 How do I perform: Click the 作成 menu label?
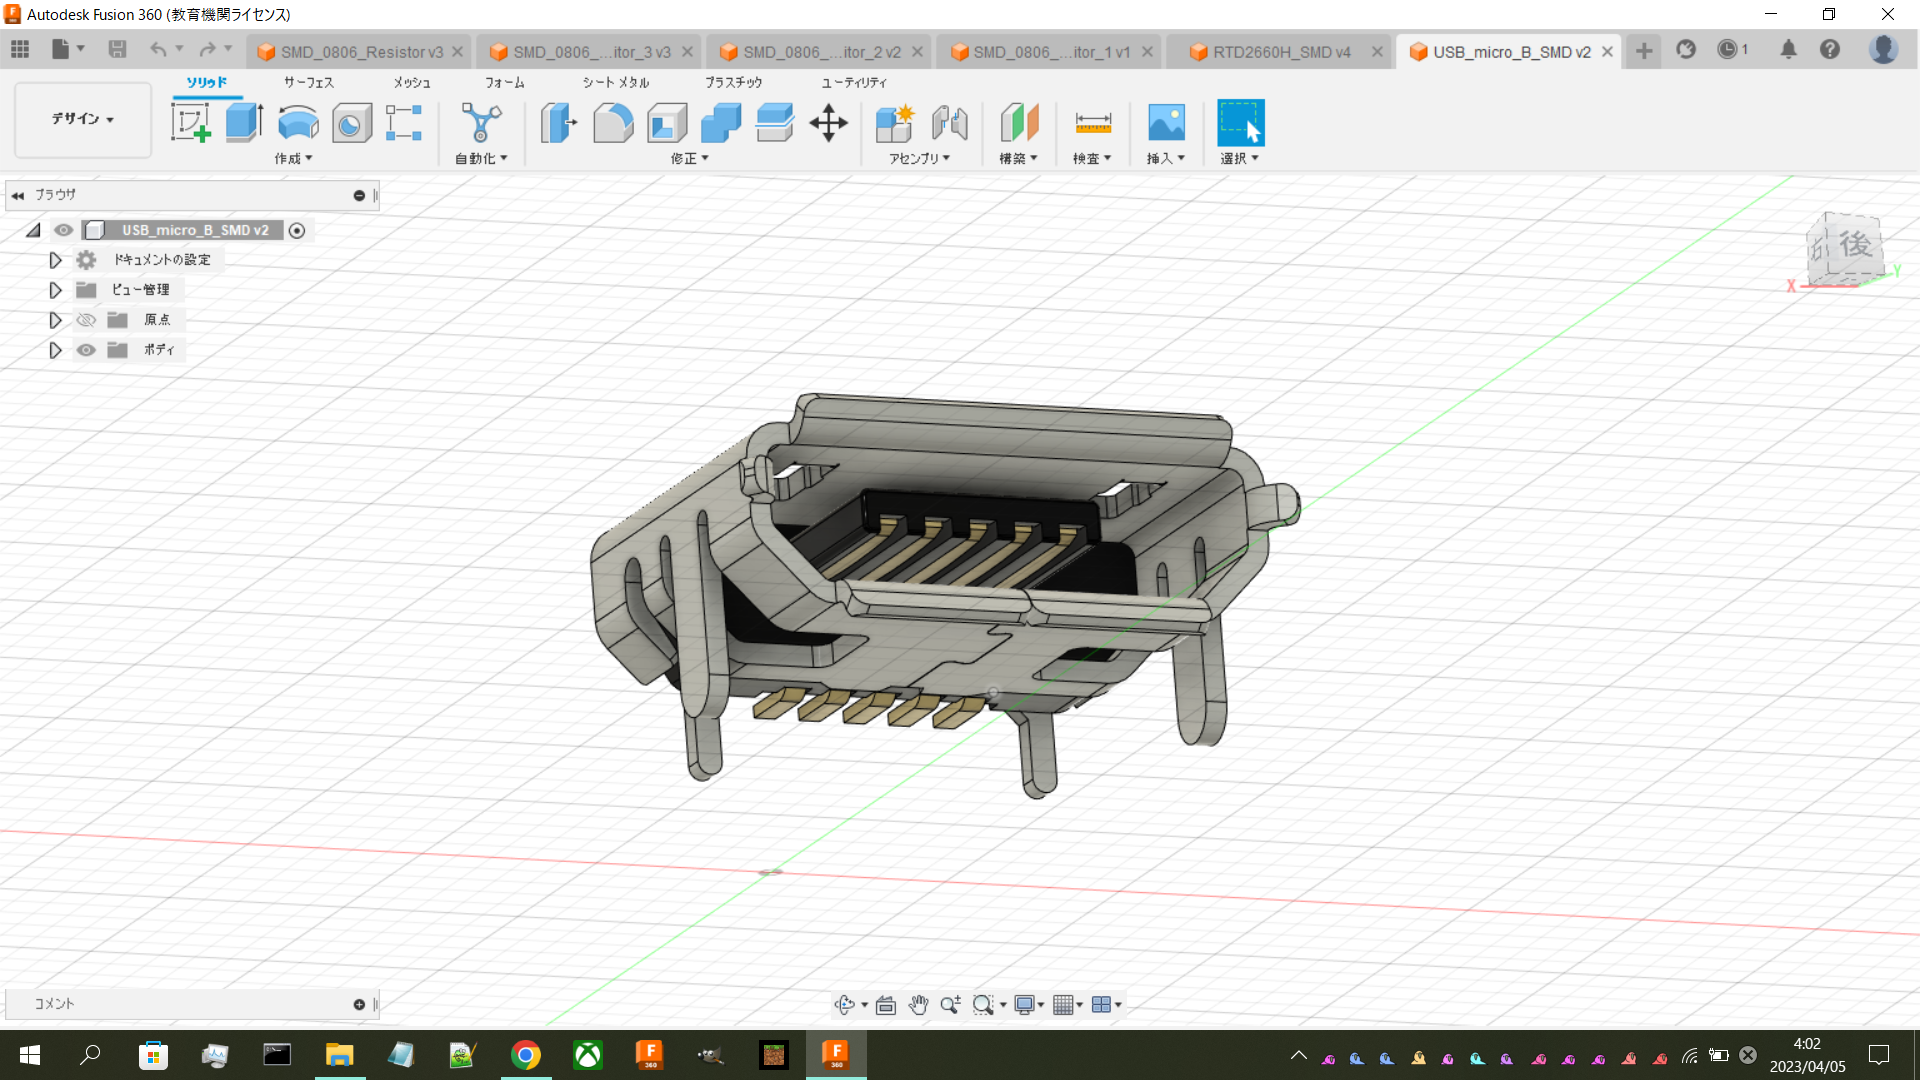point(293,159)
